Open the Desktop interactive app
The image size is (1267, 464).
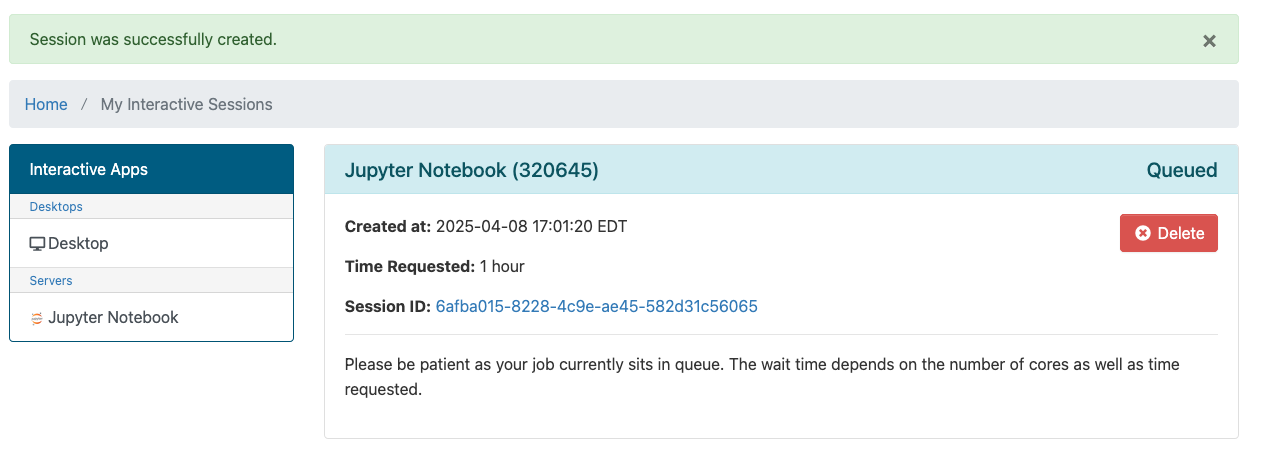coord(78,243)
